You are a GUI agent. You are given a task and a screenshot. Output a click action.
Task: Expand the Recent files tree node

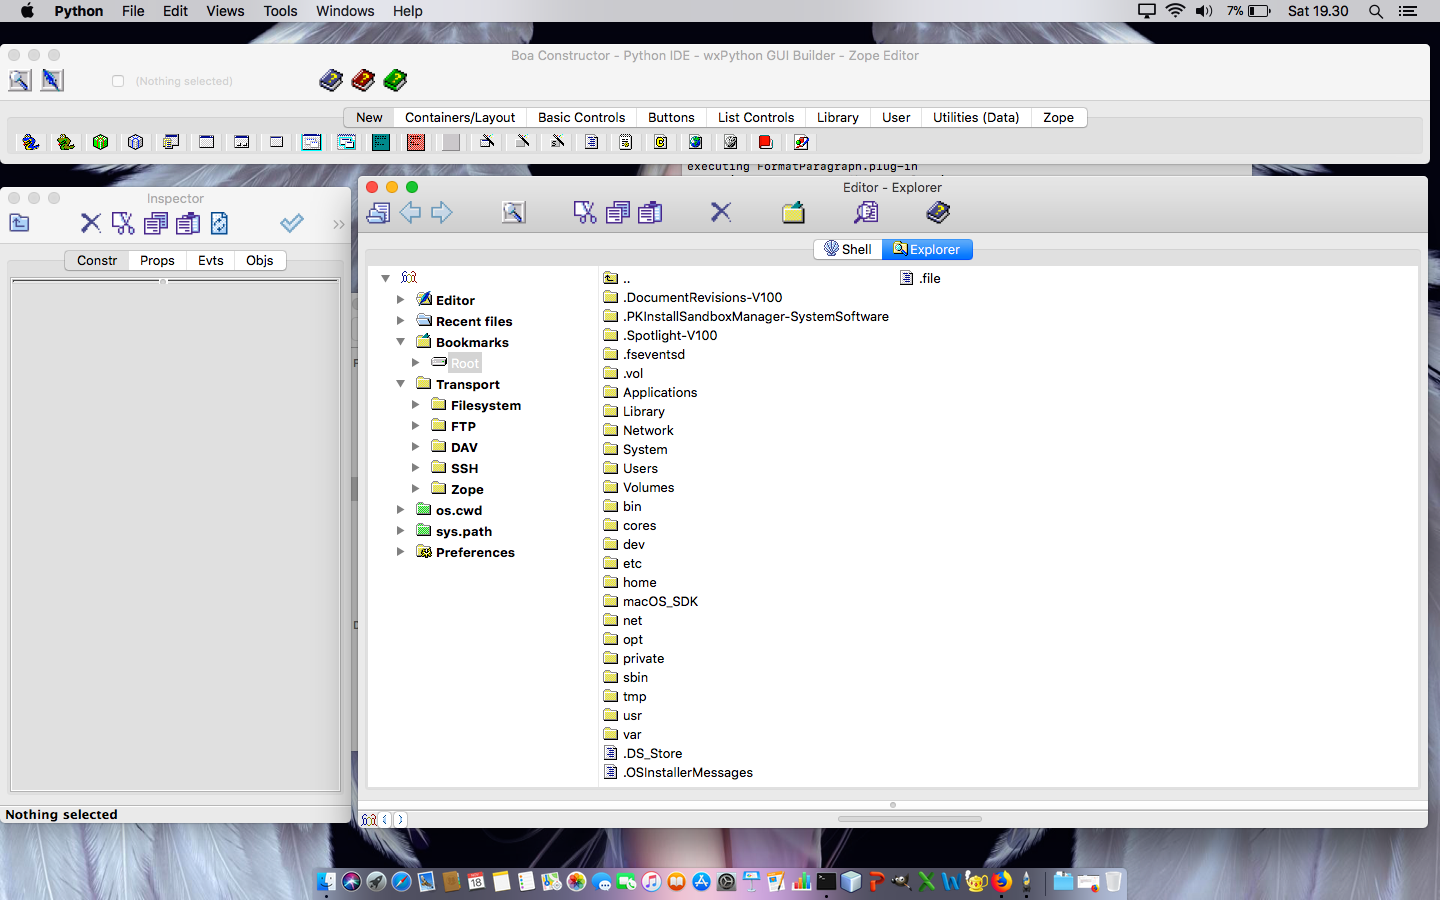pyautogui.click(x=401, y=320)
